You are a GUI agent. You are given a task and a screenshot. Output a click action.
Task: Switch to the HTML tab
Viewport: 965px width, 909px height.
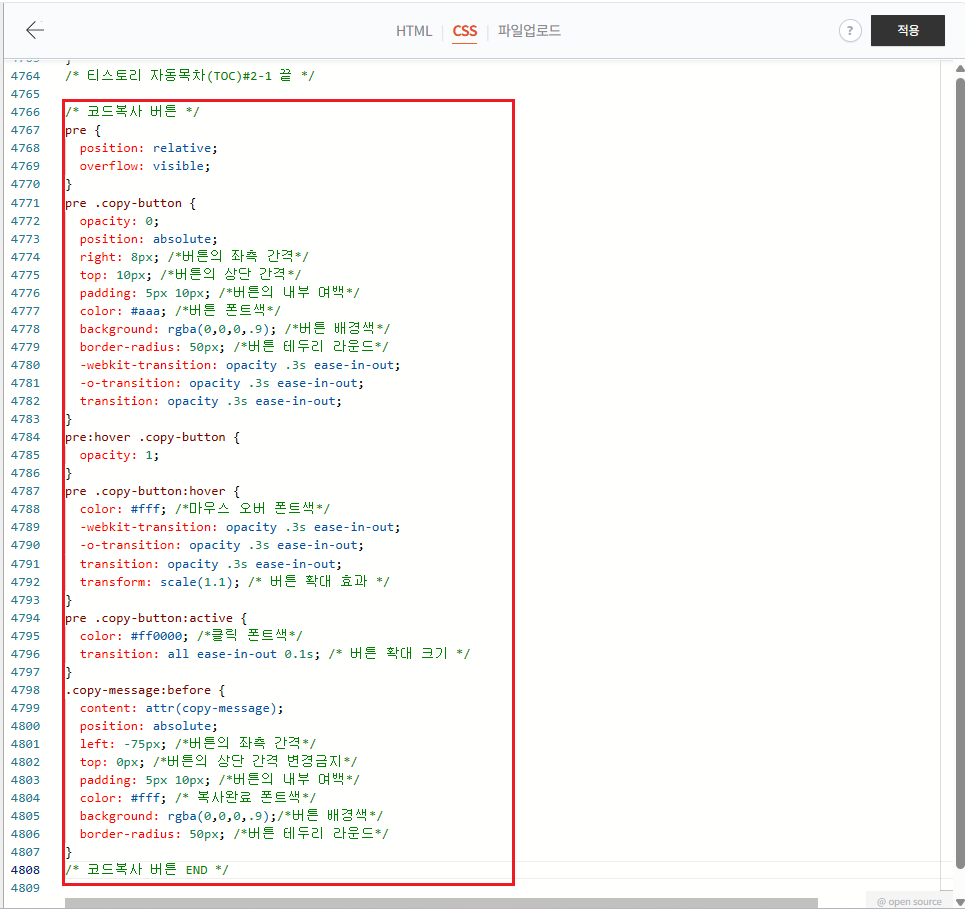pyautogui.click(x=414, y=31)
